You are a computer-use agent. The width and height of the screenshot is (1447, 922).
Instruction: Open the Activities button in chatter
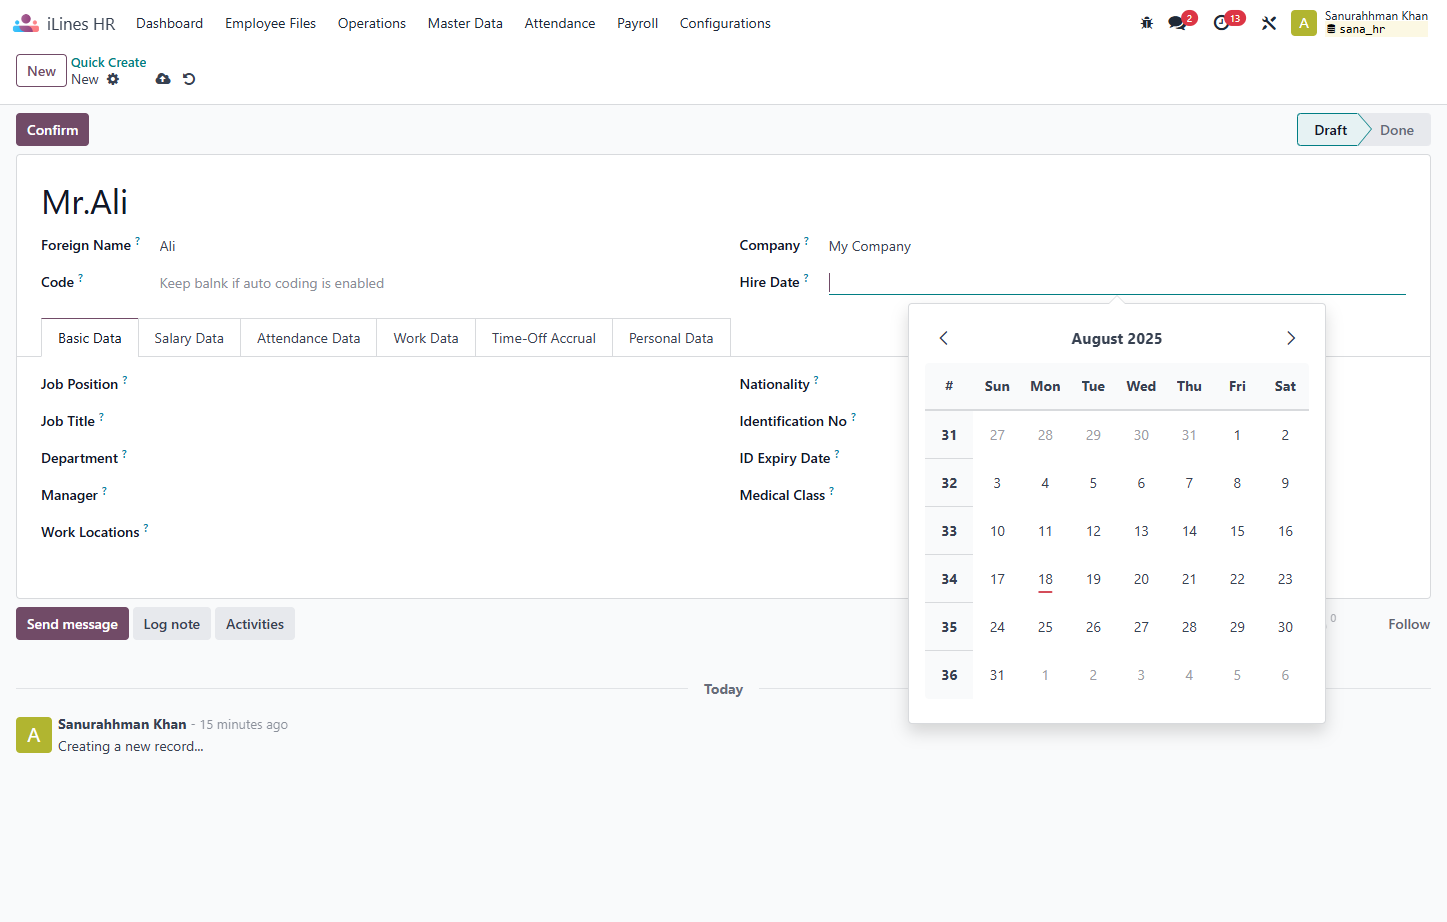pyautogui.click(x=255, y=624)
